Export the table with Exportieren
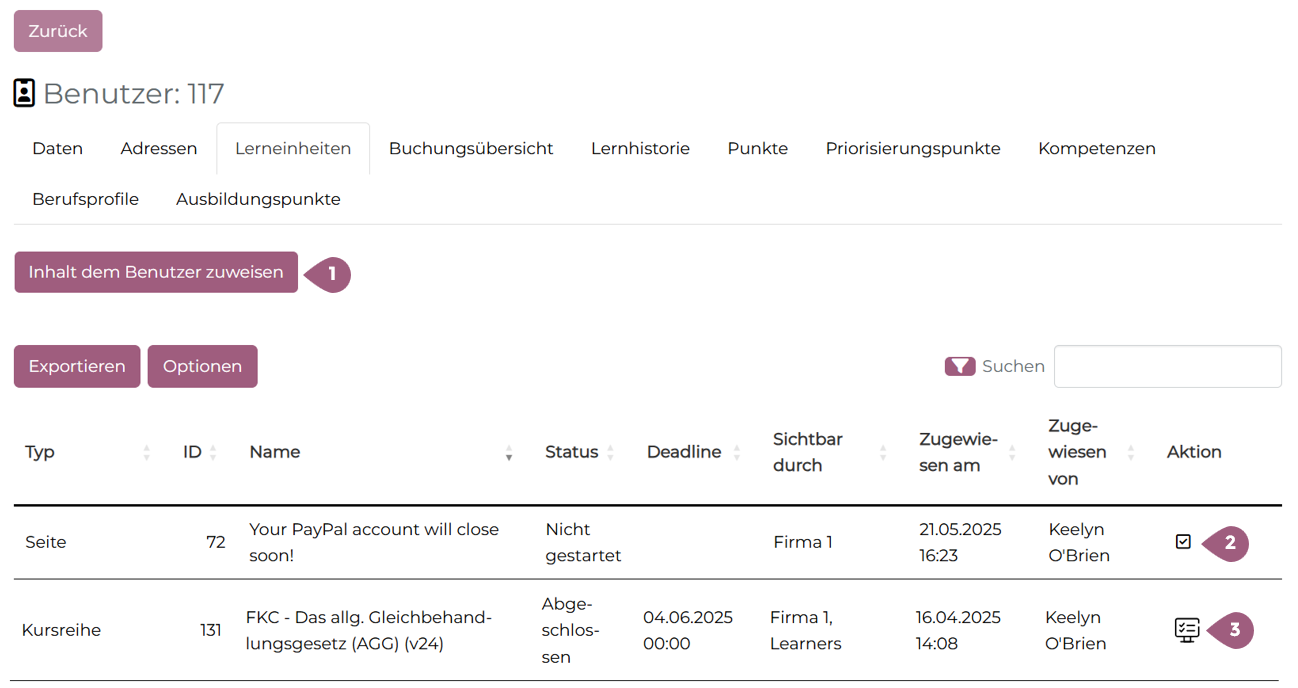Viewport: 1298px width, 688px height. click(77, 366)
